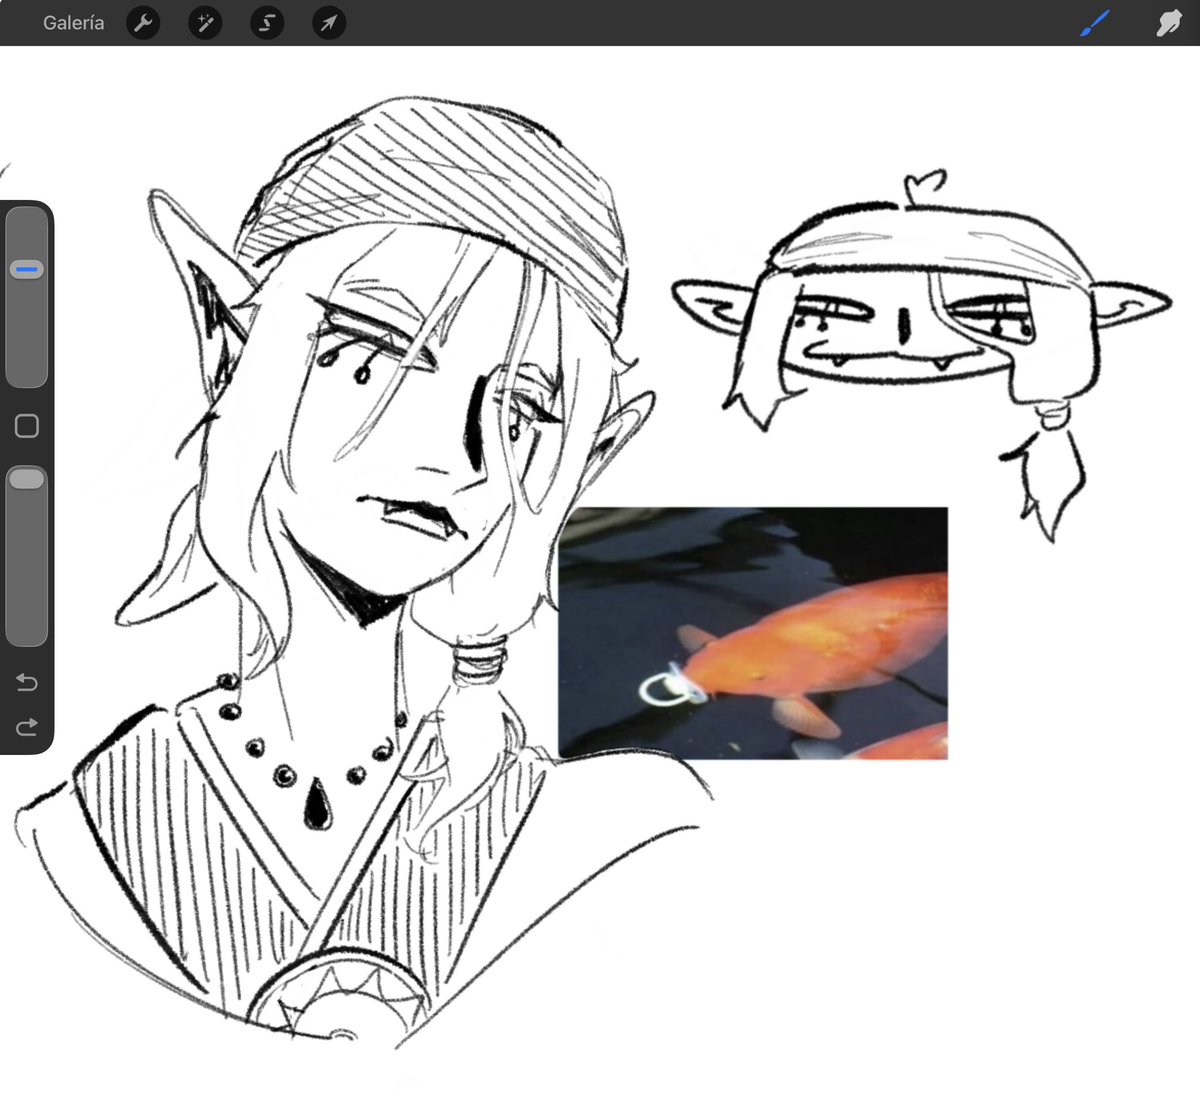Click the orange koi fish reference photo

point(753,633)
